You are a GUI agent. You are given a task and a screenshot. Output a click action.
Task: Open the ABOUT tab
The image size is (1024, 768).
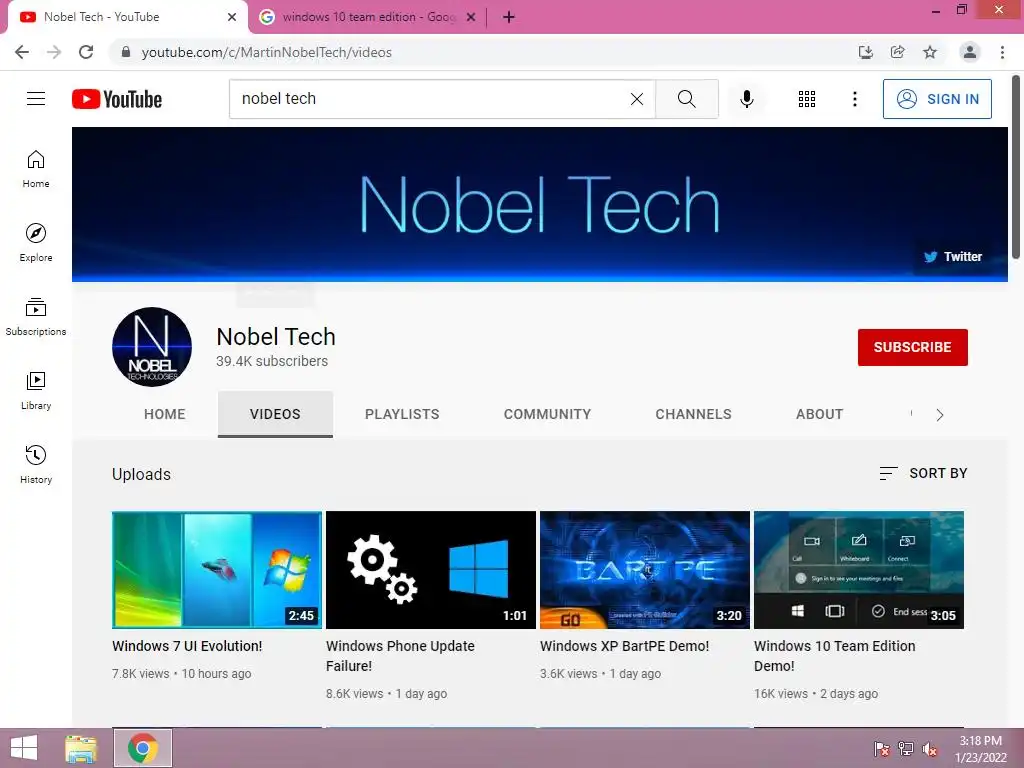point(820,414)
